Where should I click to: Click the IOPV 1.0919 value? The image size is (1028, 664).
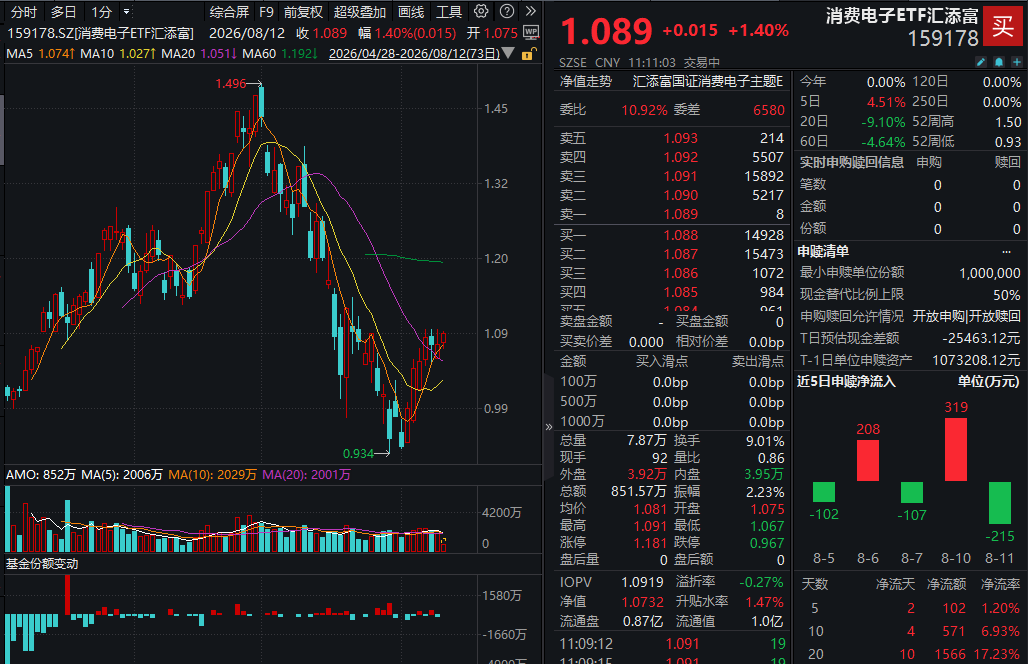[642, 582]
